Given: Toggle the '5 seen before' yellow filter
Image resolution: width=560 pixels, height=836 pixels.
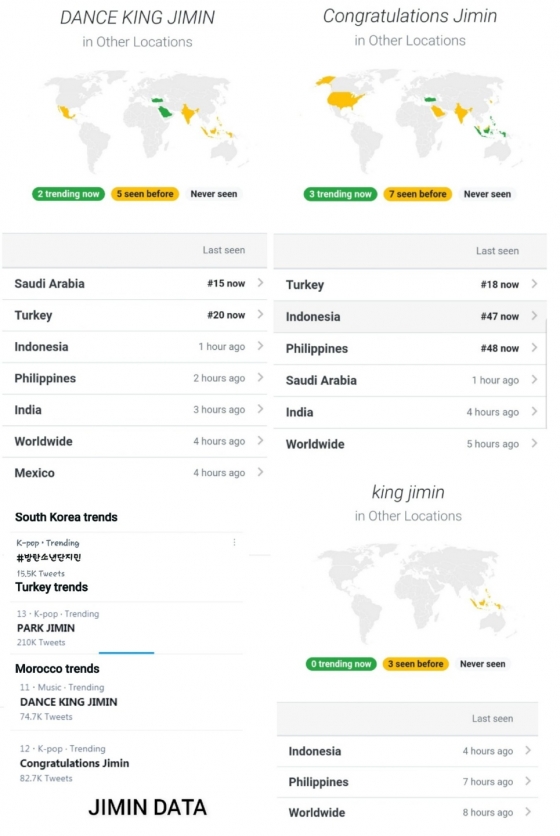Looking at the screenshot, I should click(x=145, y=194).
